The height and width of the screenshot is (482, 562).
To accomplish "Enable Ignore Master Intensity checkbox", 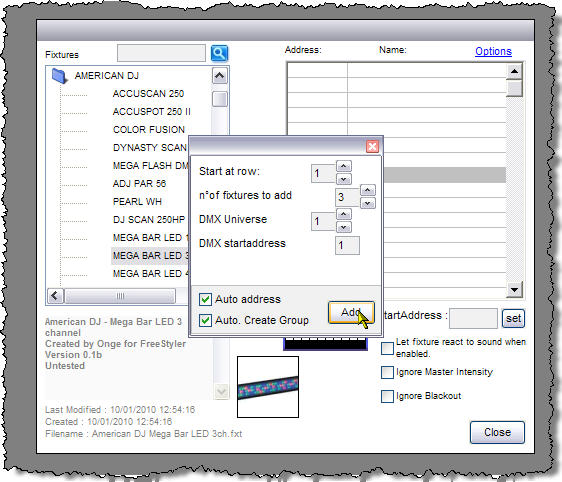I will [387, 372].
